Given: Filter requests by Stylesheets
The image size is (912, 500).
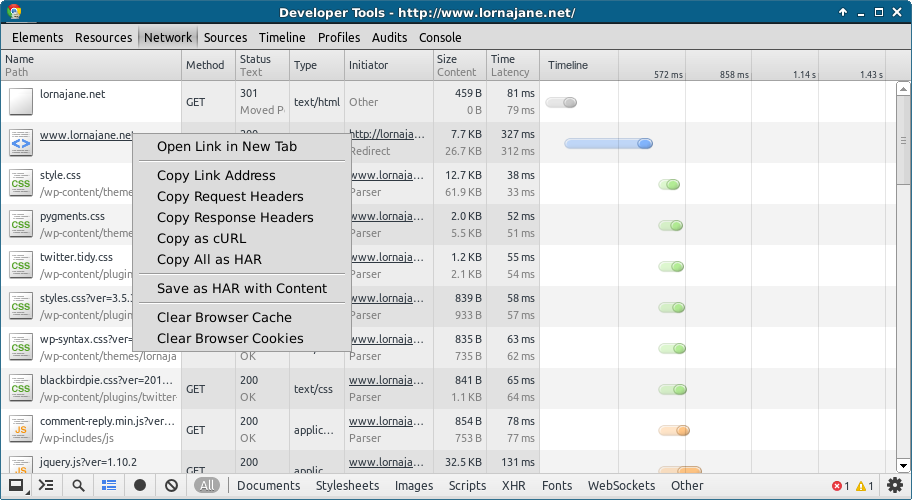Looking at the screenshot, I should click(347, 485).
